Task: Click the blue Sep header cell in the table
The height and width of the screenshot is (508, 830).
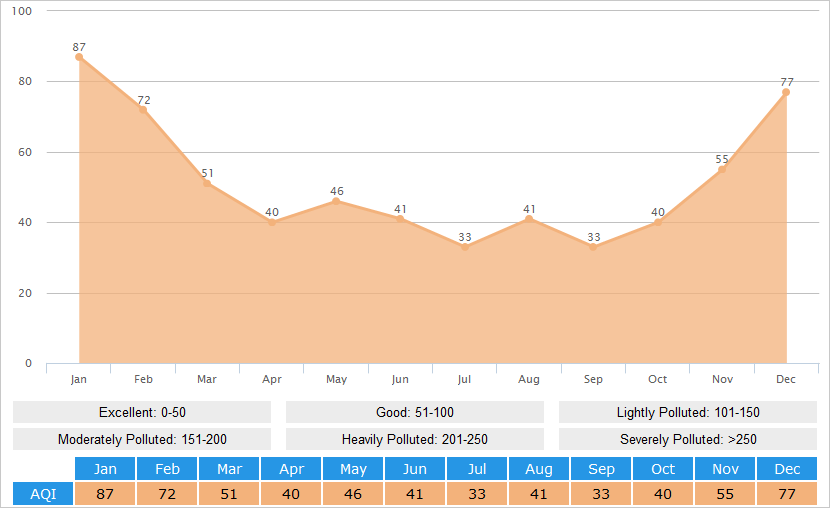Action: [x=601, y=469]
